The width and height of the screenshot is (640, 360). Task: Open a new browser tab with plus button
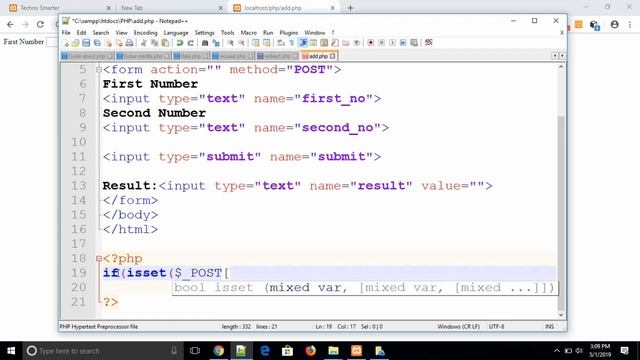click(350, 8)
